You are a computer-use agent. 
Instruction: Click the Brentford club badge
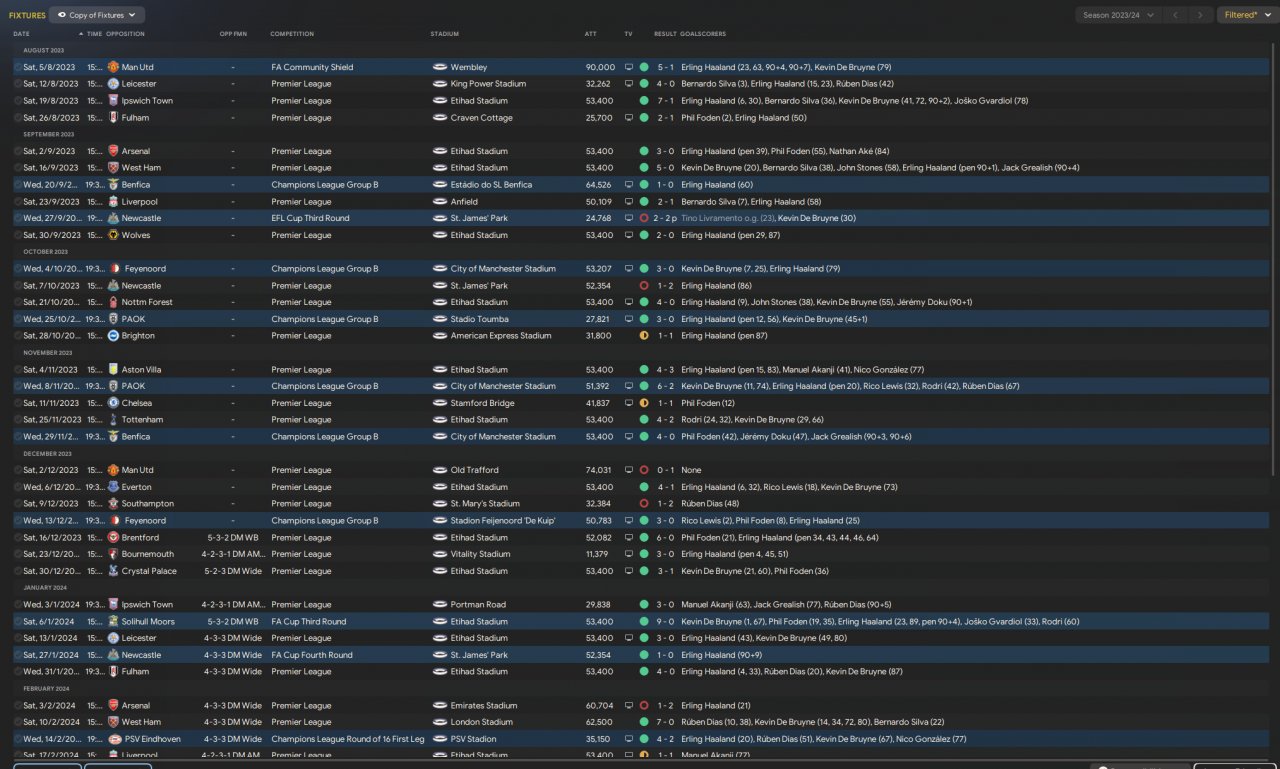click(113, 537)
